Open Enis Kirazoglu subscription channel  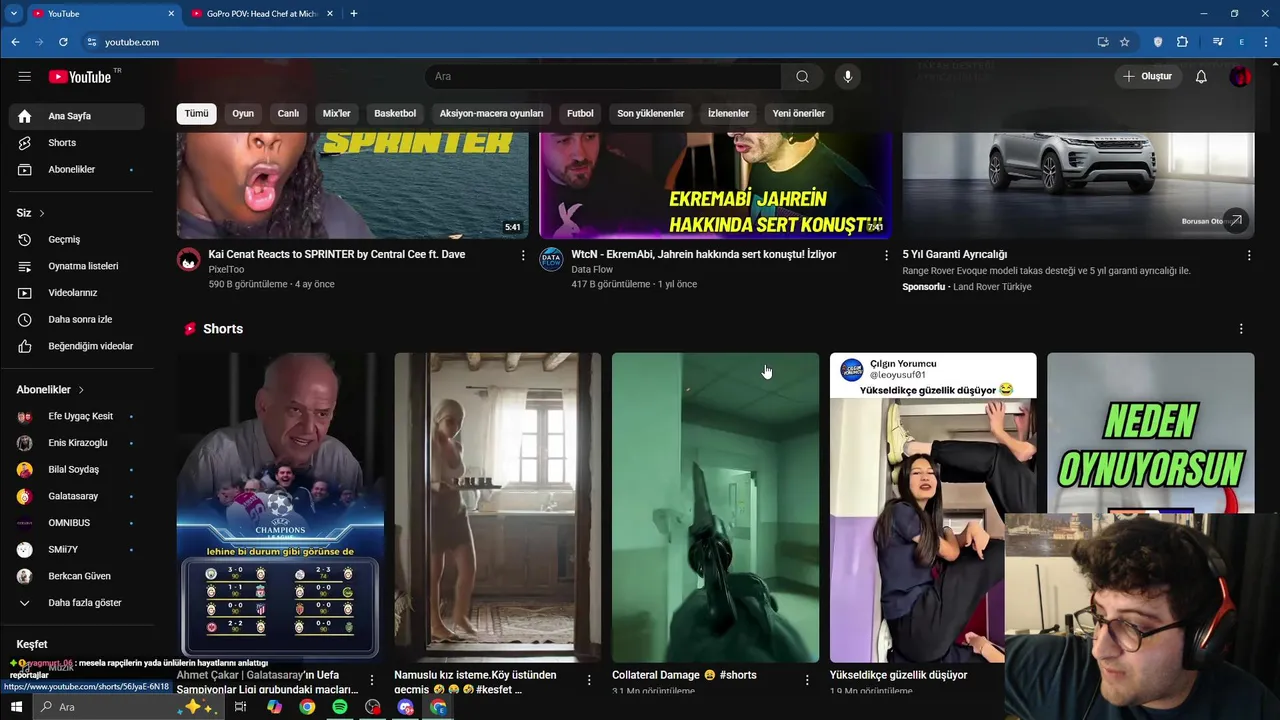pos(76,443)
